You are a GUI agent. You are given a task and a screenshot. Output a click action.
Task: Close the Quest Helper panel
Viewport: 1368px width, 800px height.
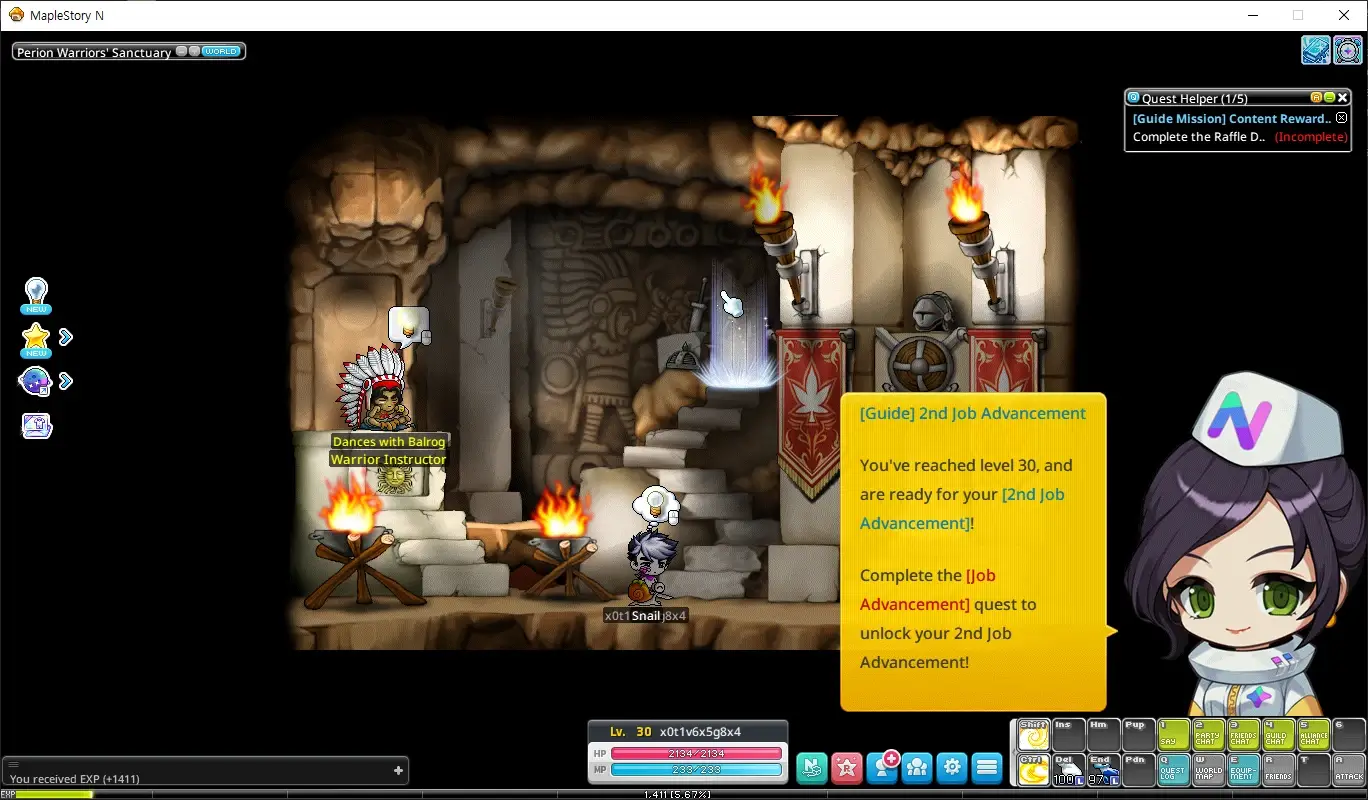(x=1344, y=98)
